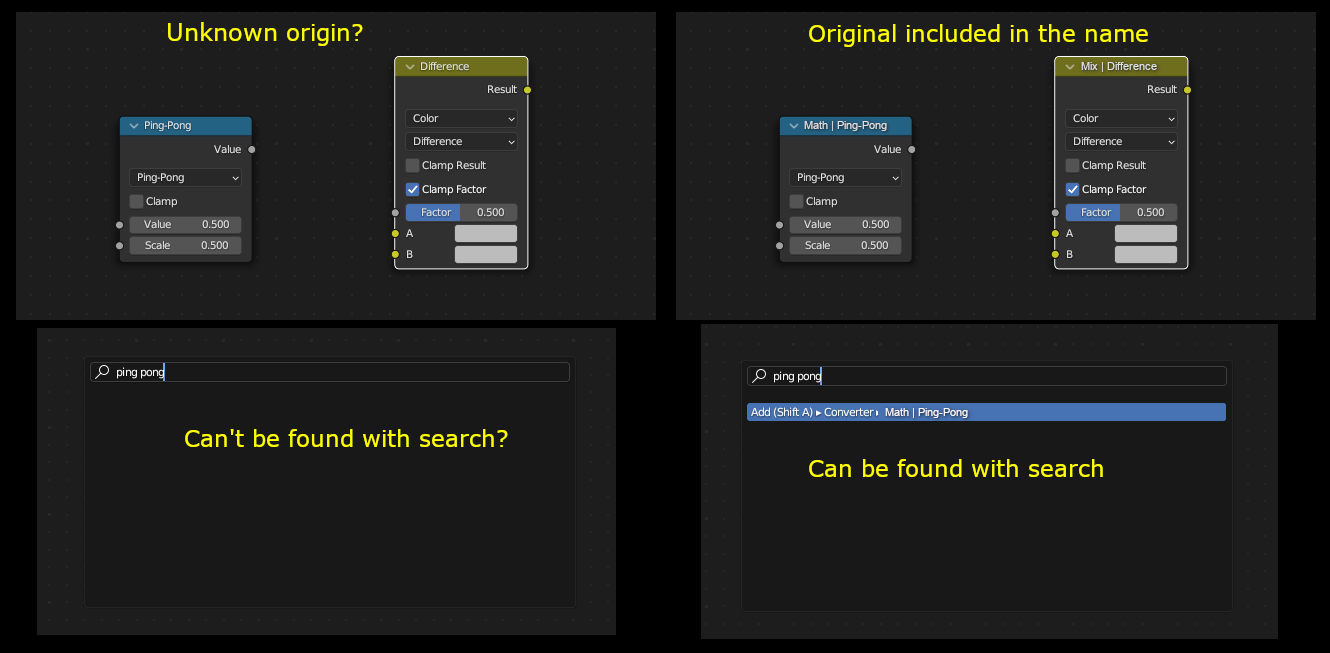The image size is (1330, 653).
Task: Click Value 0.500 field in Math | Ping-Pong node
Action: 845,225
